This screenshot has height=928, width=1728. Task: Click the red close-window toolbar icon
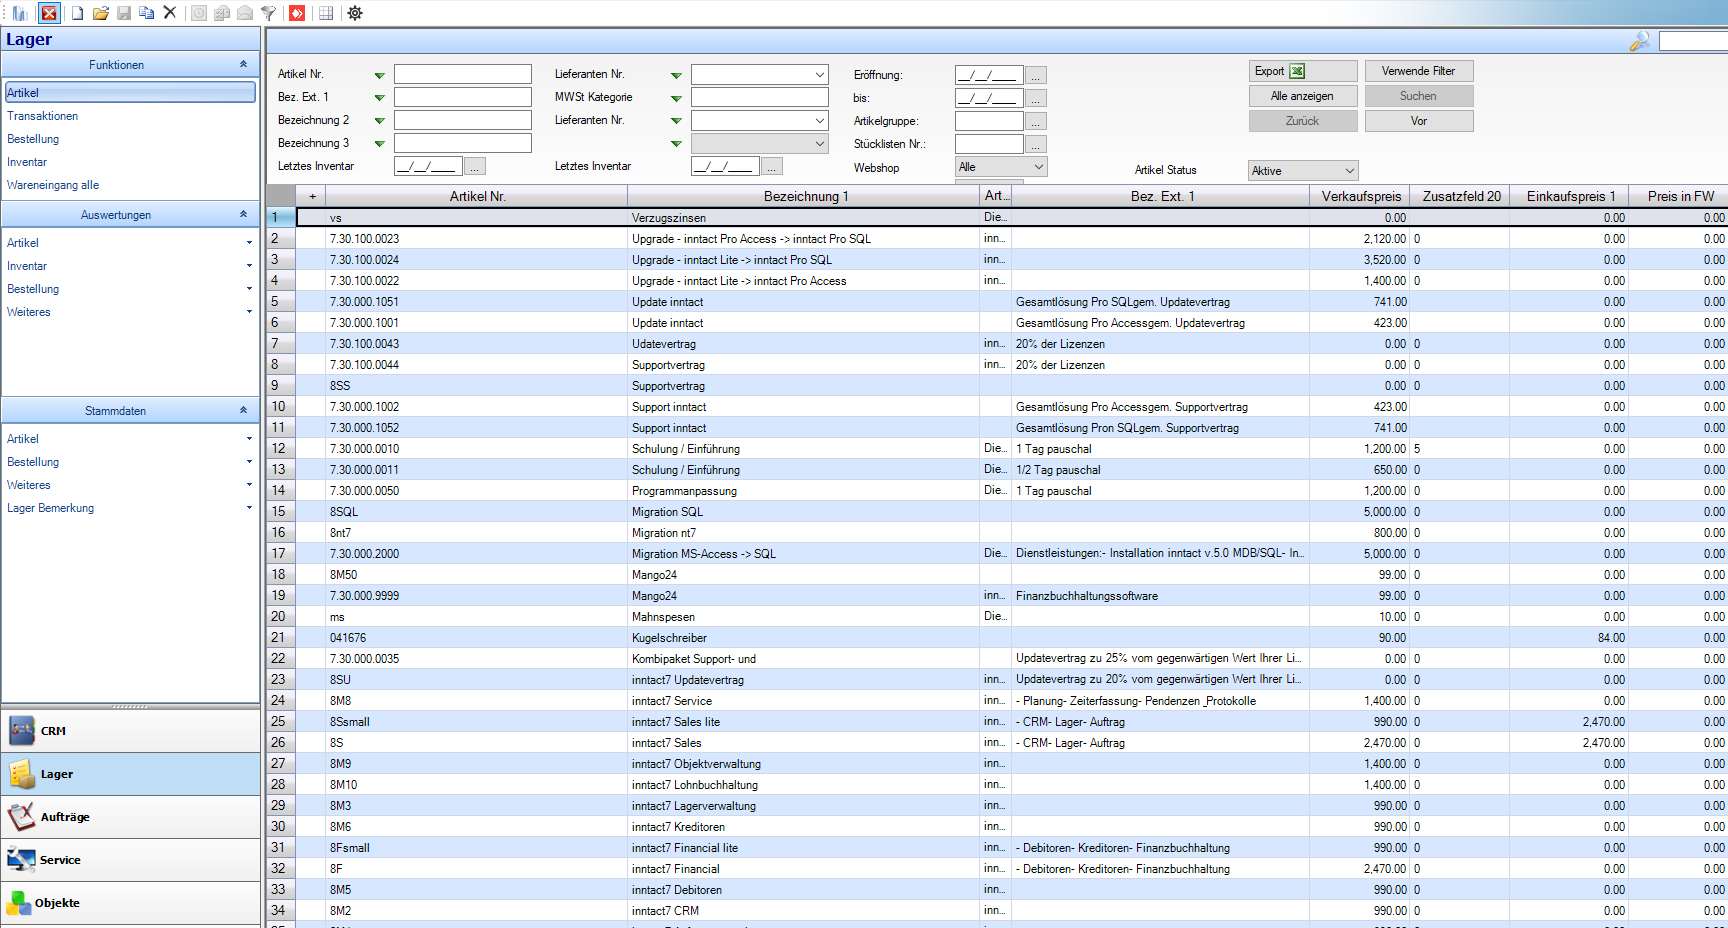pyautogui.click(x=48, y=13)
